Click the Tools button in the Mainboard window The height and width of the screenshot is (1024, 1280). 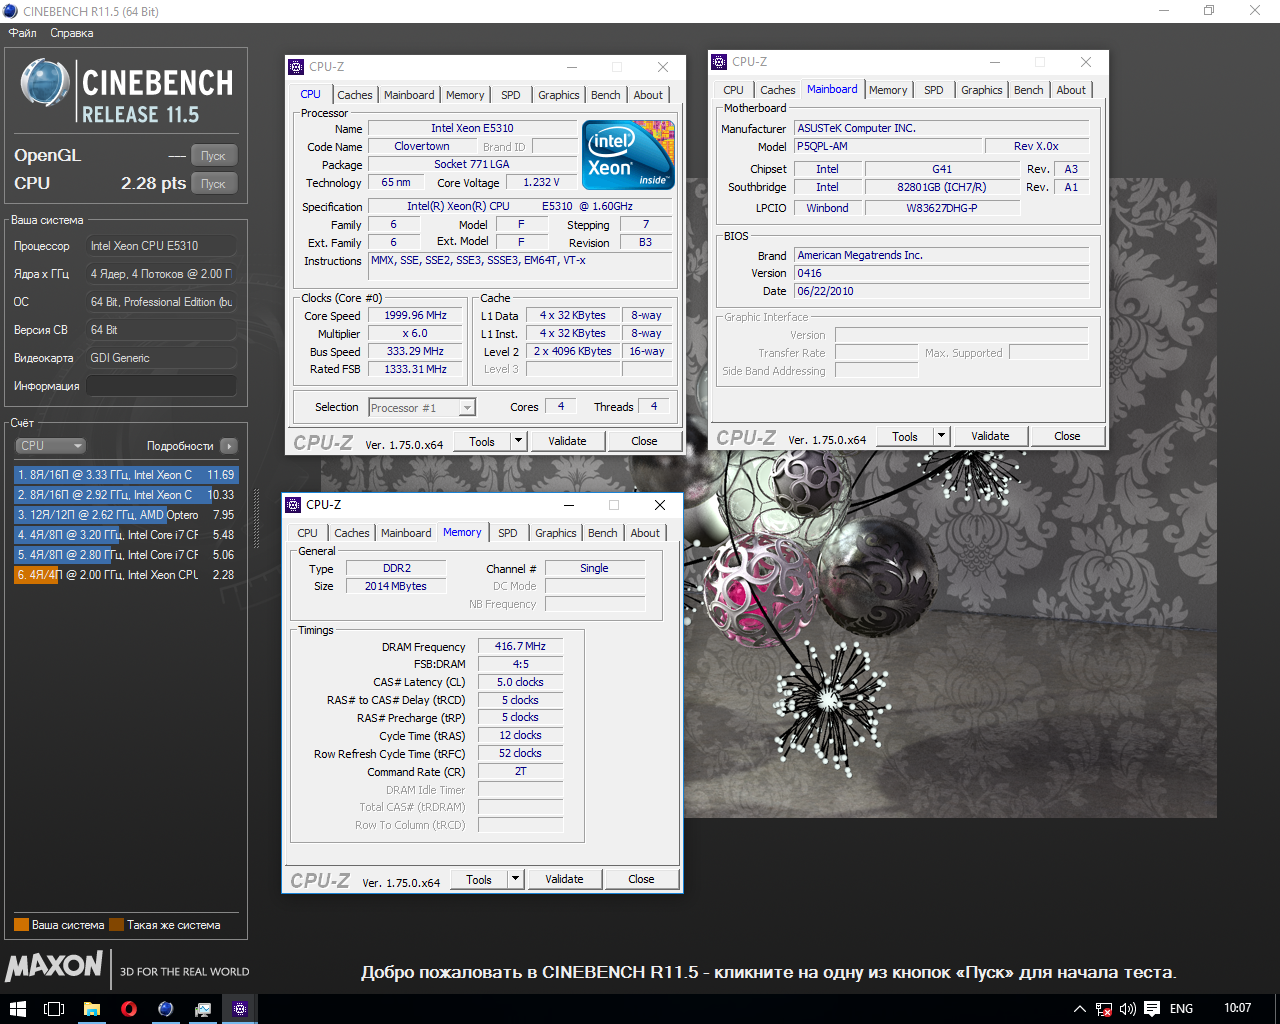pos(905,436)
